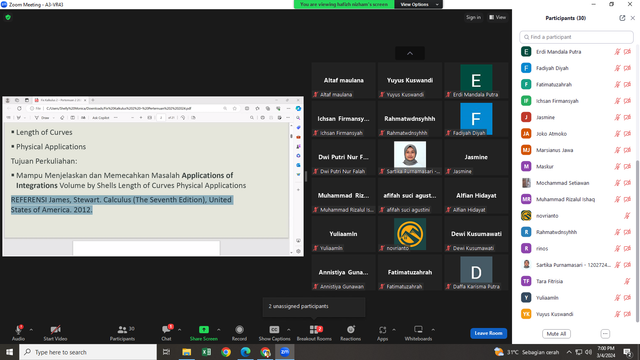Click the Leave Room button
Screen dimensions: 640x360
488,333
